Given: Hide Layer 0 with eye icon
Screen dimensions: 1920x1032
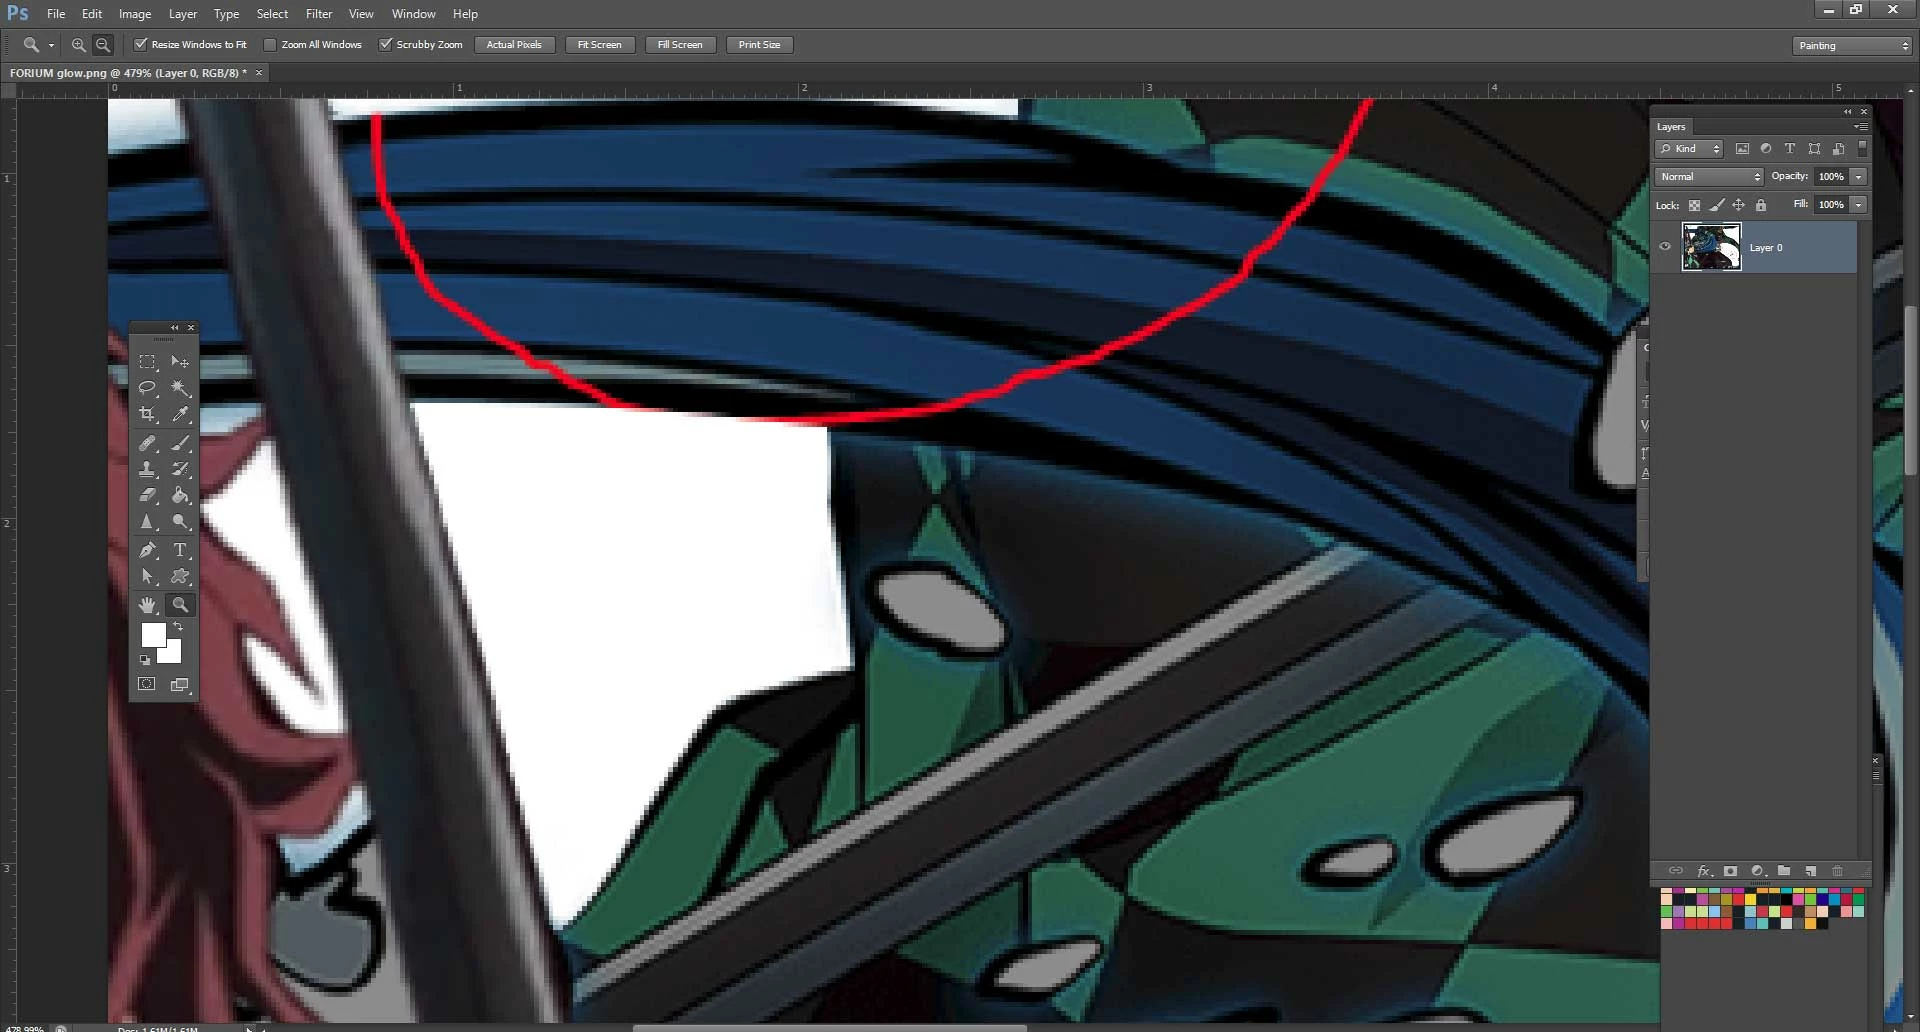Looking at the screenshot, I should [x=1665, y=247].
